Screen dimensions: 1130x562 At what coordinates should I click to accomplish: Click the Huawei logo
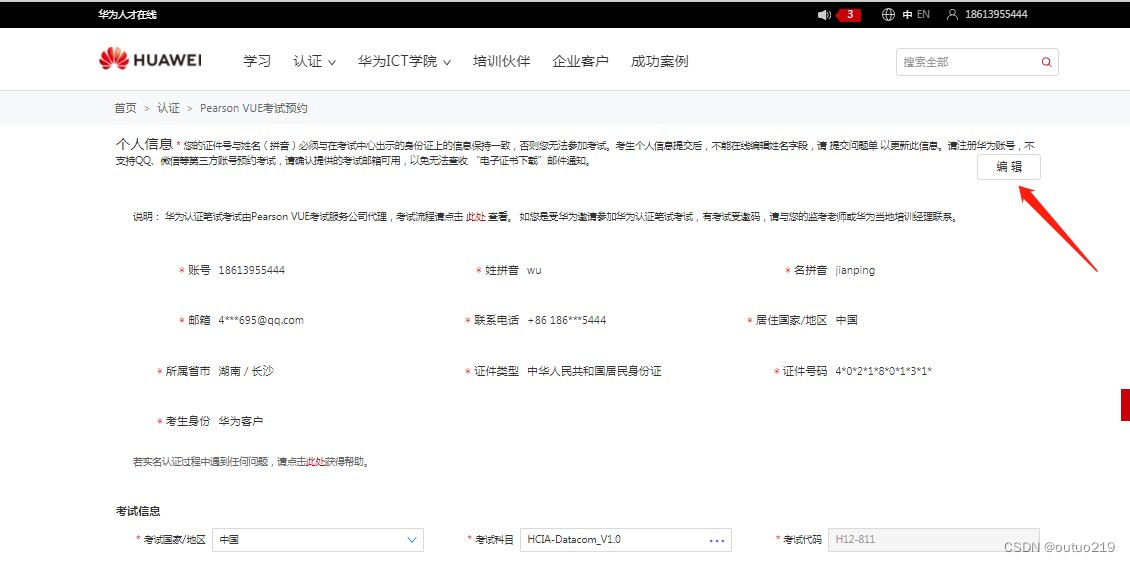(150, 59)
